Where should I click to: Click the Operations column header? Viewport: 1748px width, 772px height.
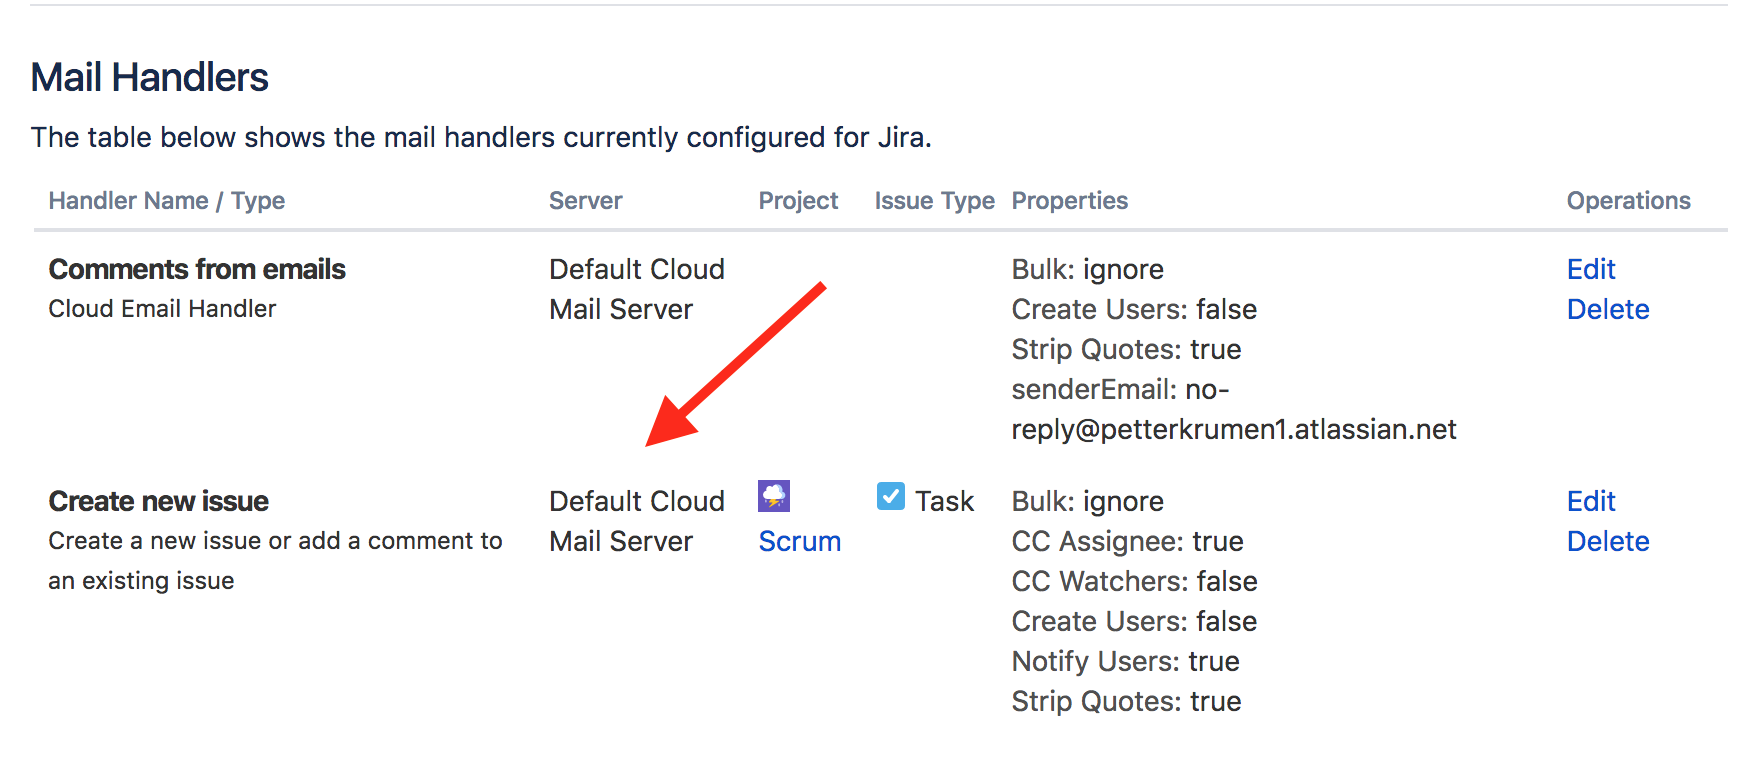tap(1629, 201)
